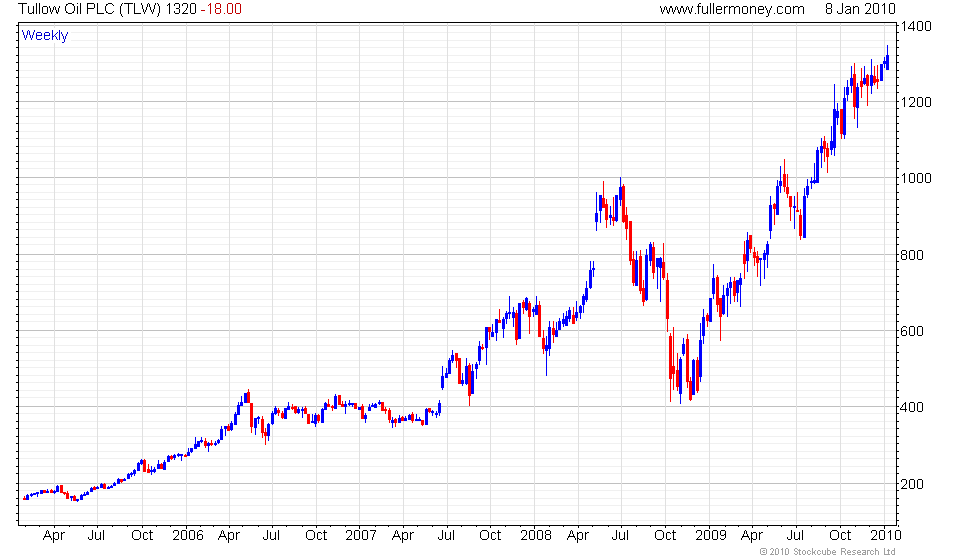Viewport: 980px width, 560px height.
Task: Click the 1200 price axis label
Action: [x=916, y=102]
